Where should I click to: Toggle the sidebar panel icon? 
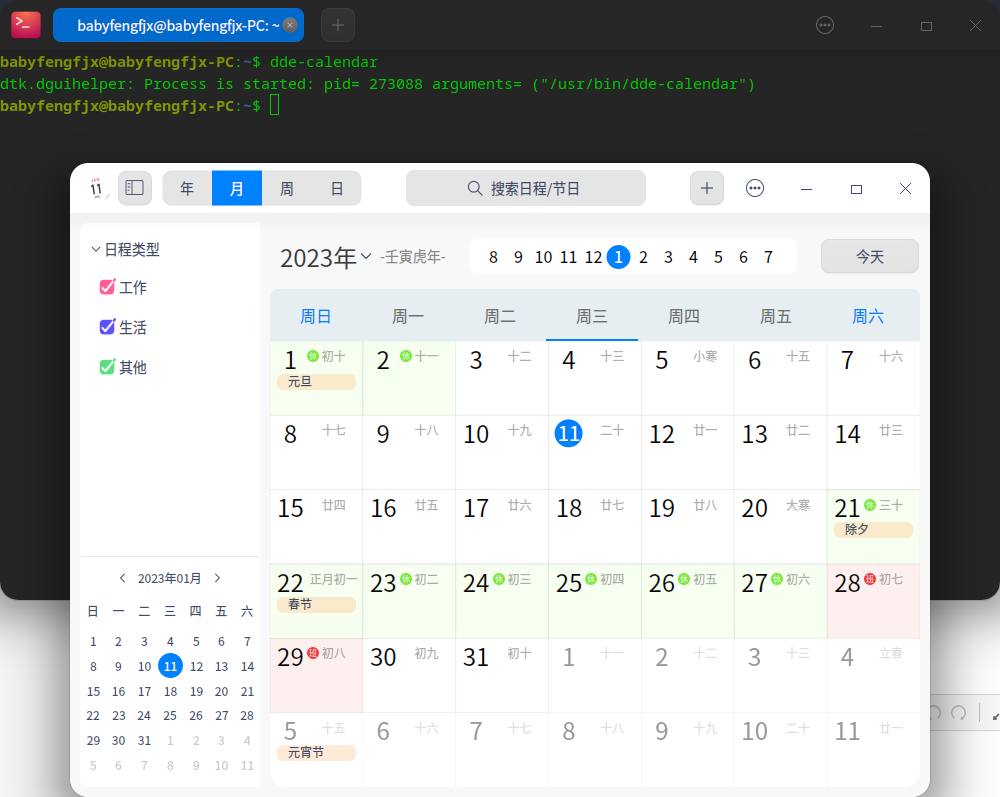[x=135, y=188]
